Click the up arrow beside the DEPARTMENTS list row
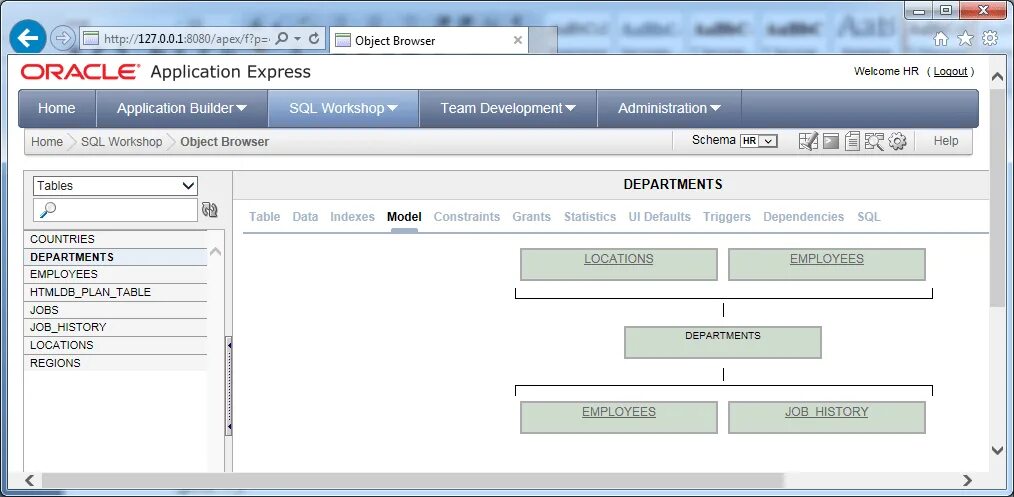Viewport: 1014px width, 497px height. 215,252
